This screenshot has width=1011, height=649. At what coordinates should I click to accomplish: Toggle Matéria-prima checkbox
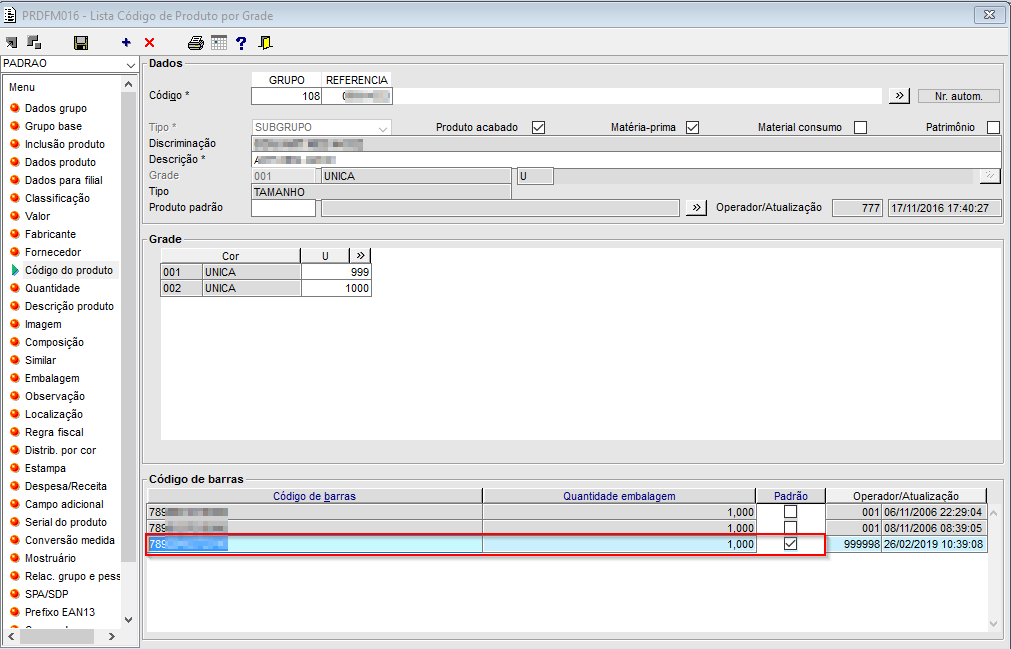point(692,128)
